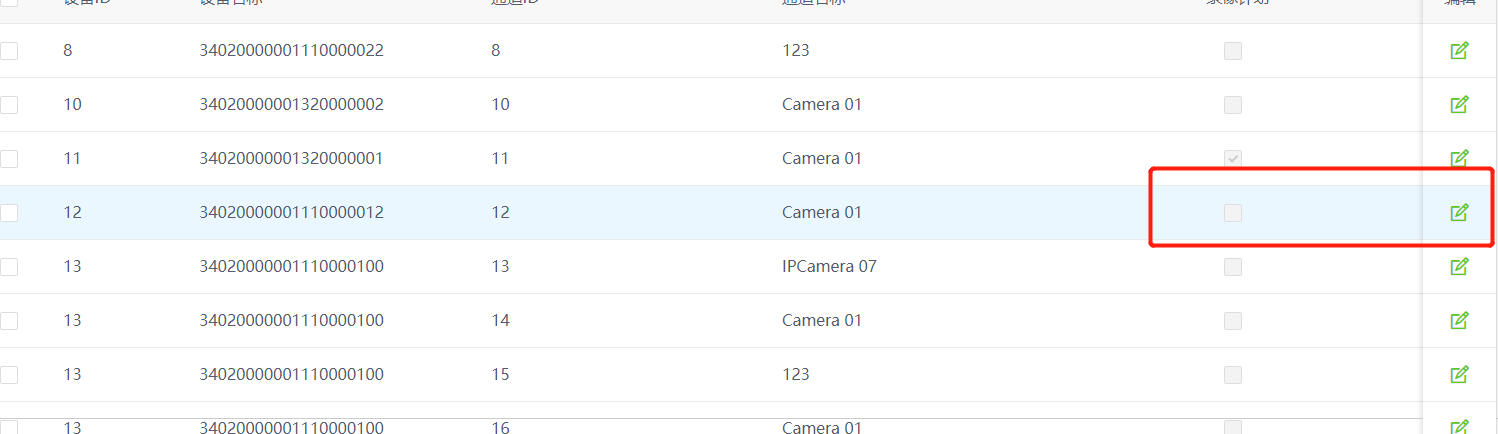Open the editor for channel 14
Image resolution: width=1498 pixels, height=434 pixels.
click(1459, 321)
